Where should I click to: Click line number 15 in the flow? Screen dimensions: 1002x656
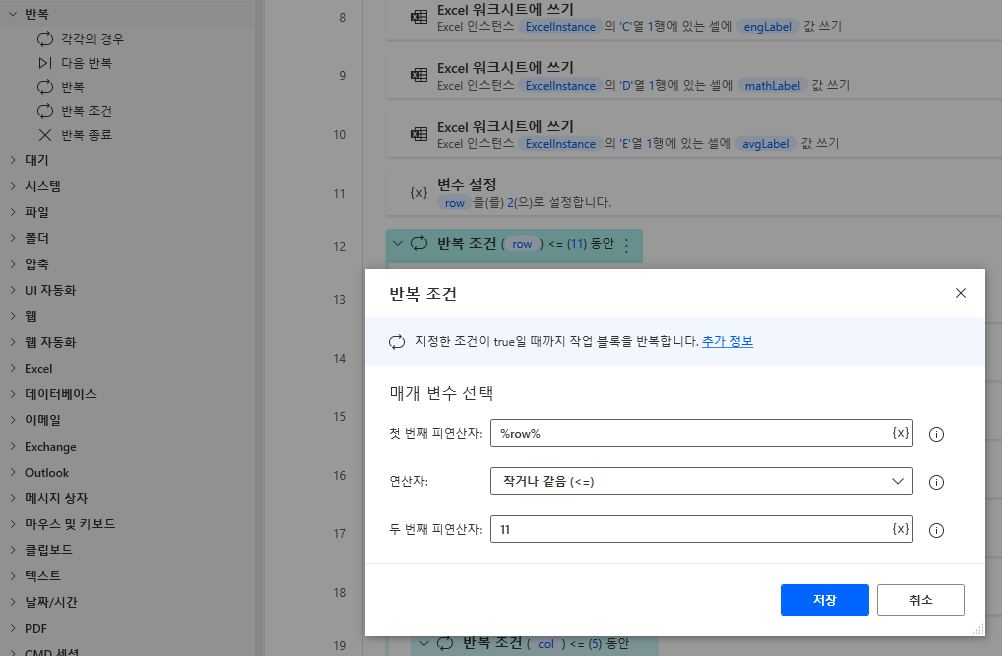[339, 416]
